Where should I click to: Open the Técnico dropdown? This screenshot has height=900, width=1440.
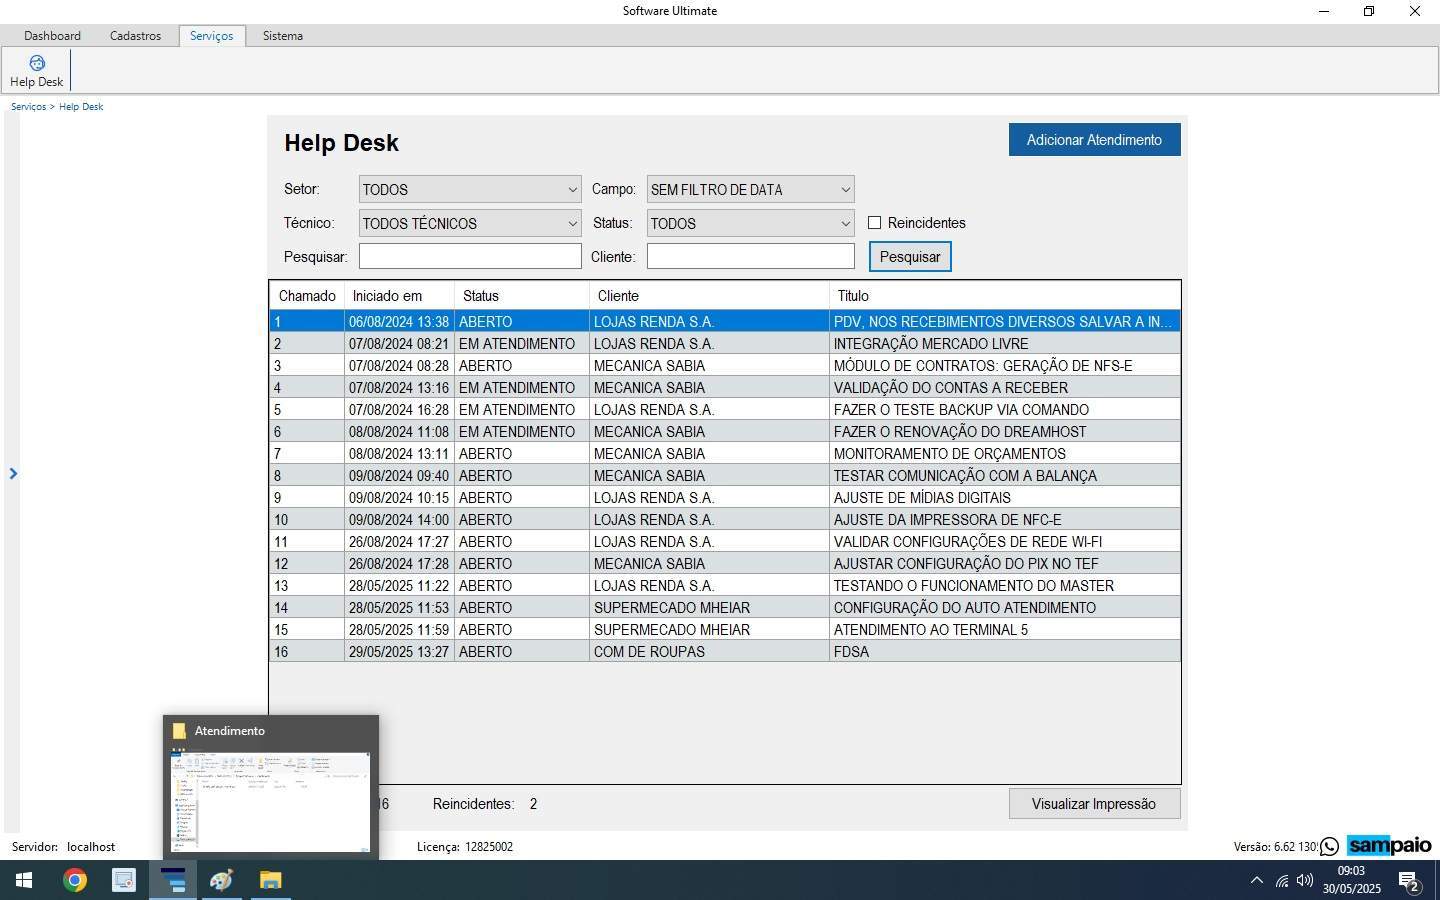click(x=470, y=224)
